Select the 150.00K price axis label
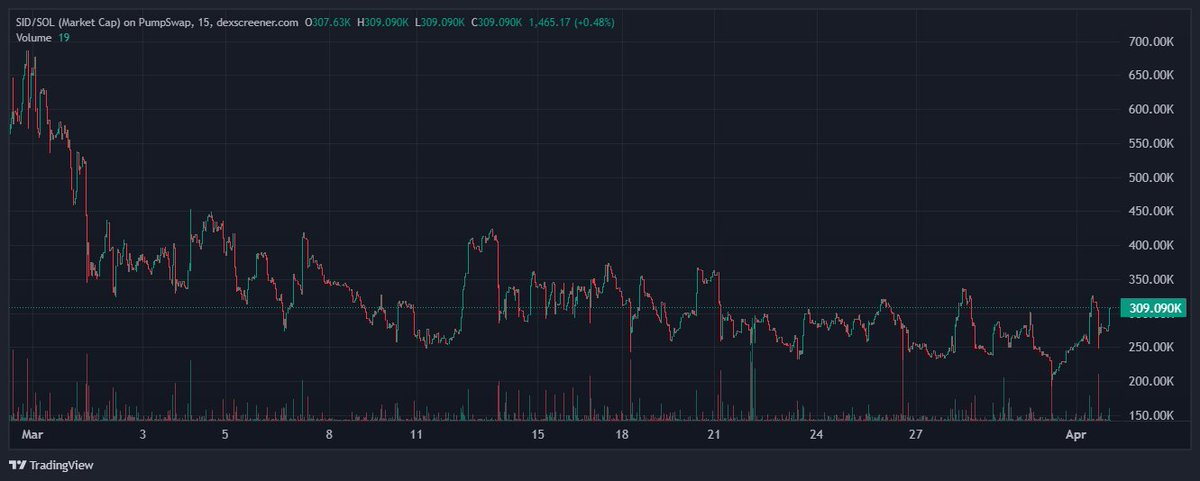 (1149, 416)
